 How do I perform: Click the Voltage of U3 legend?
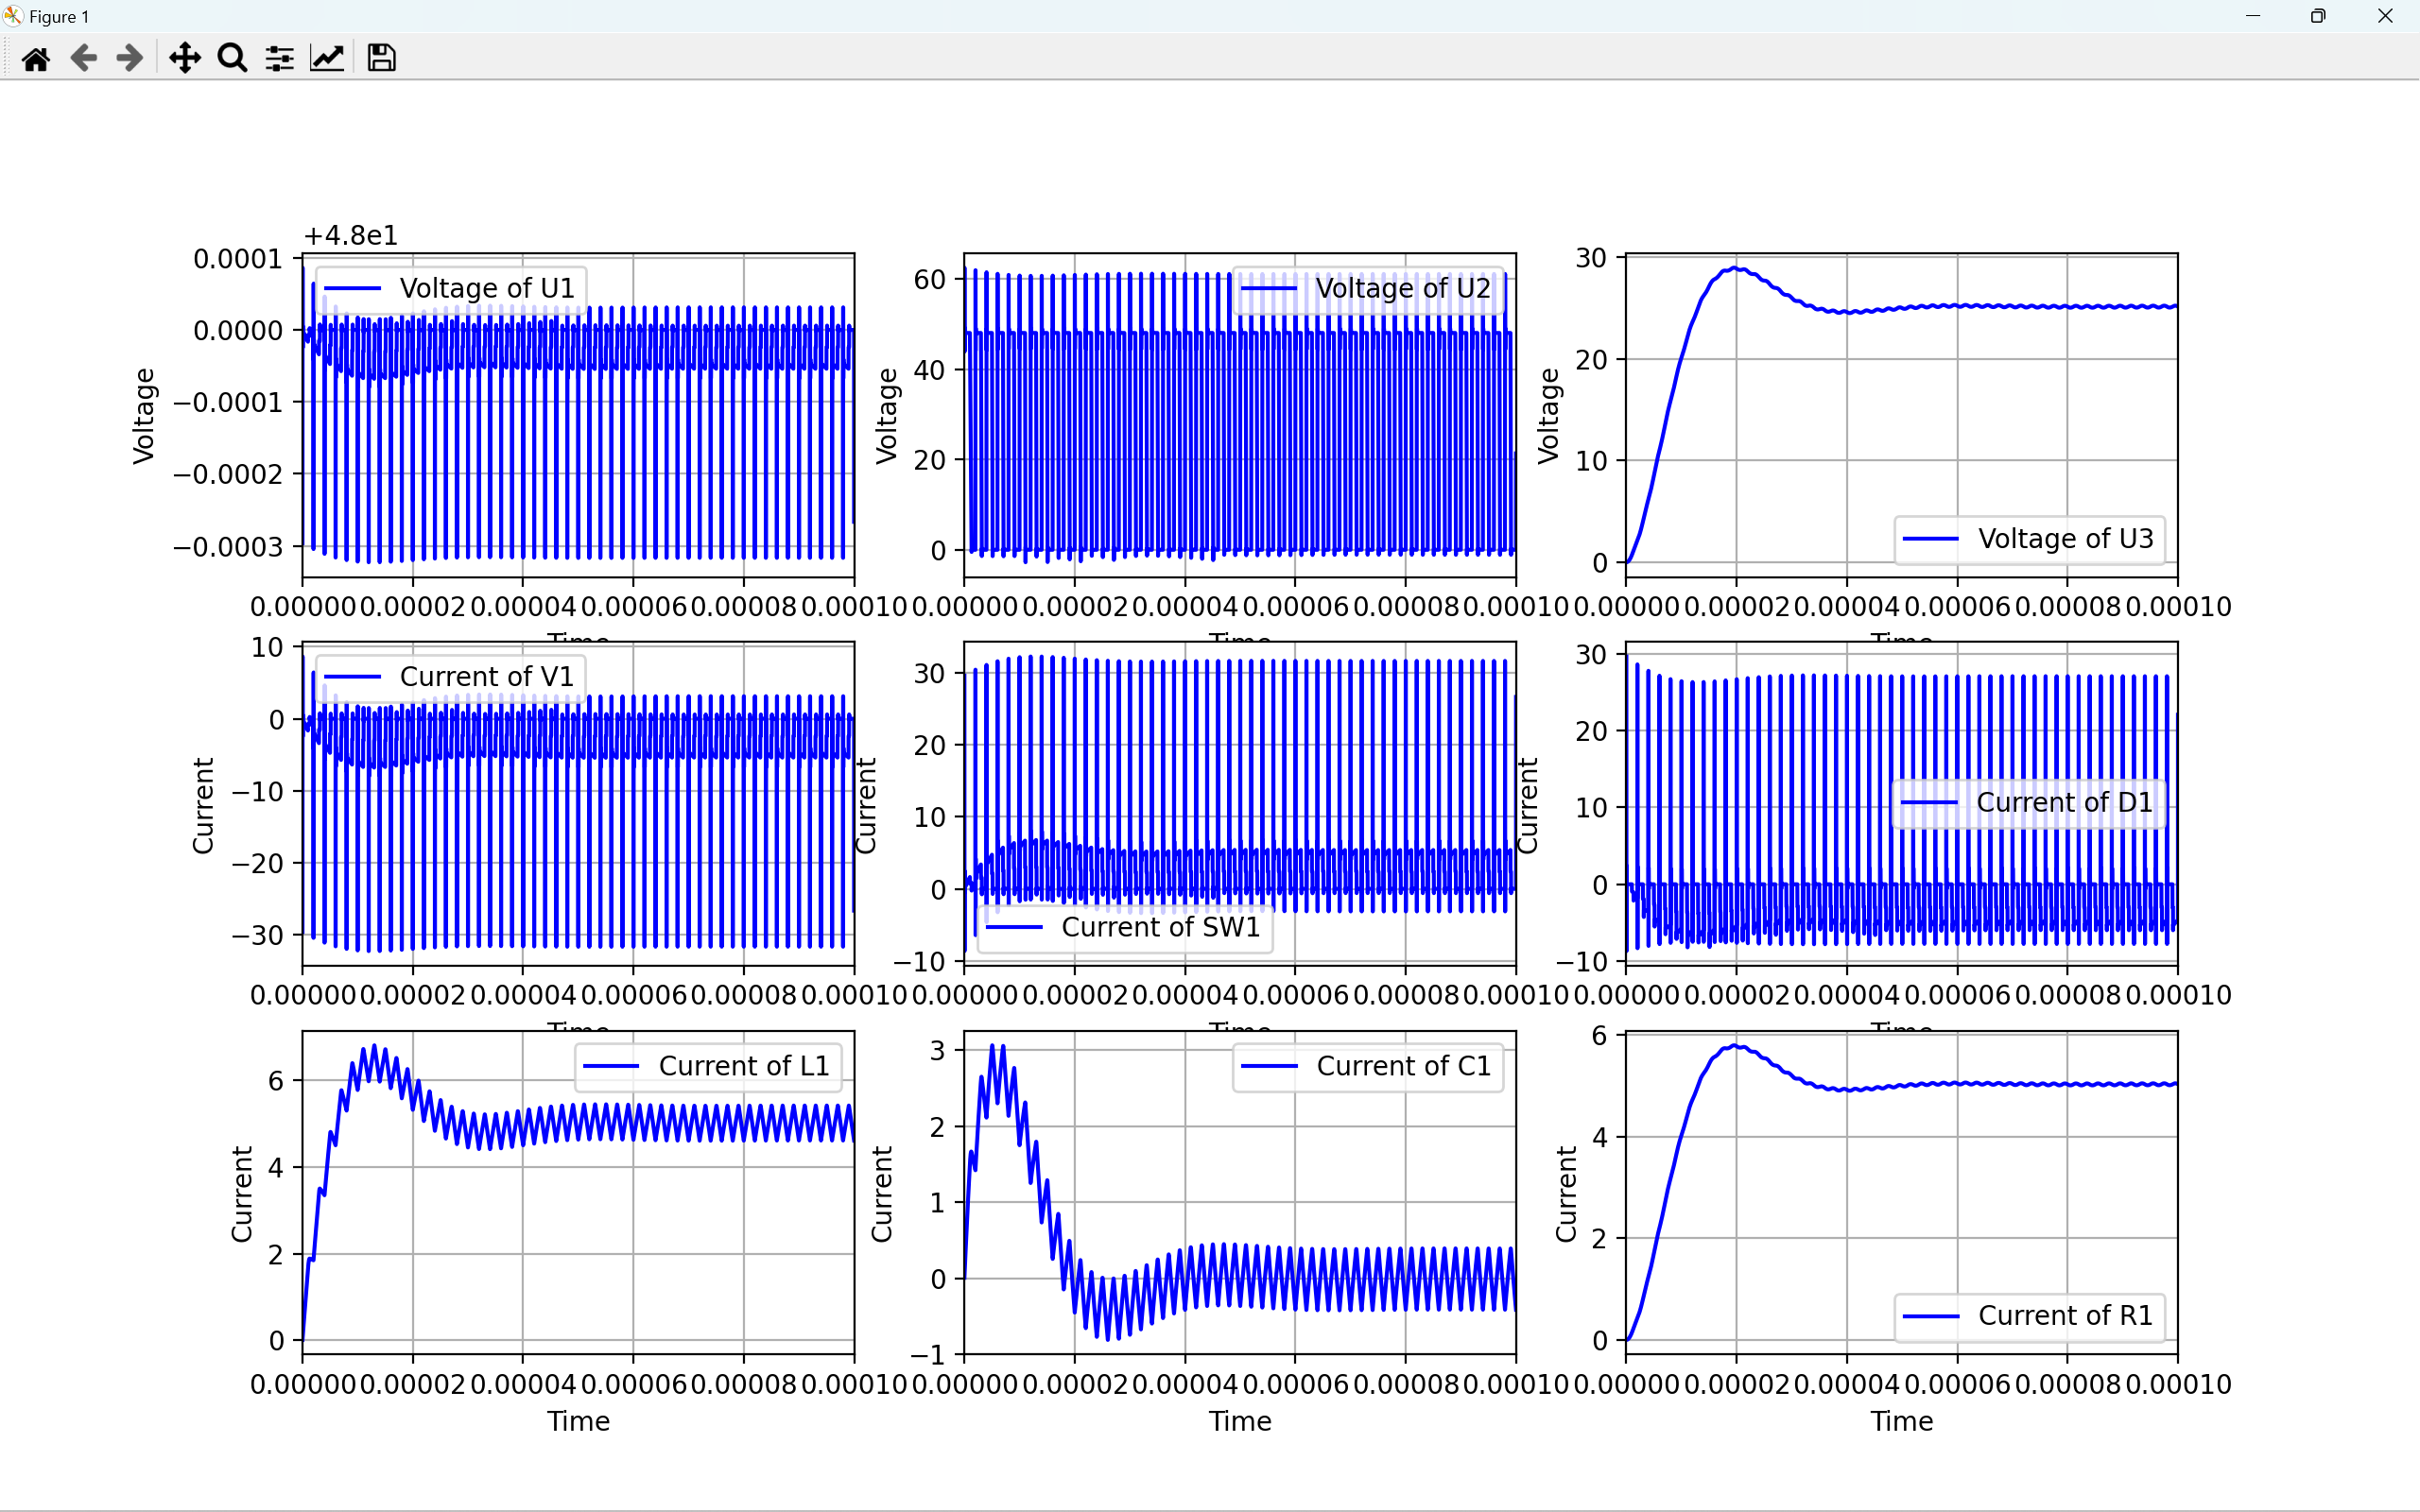coord(2029,540)
